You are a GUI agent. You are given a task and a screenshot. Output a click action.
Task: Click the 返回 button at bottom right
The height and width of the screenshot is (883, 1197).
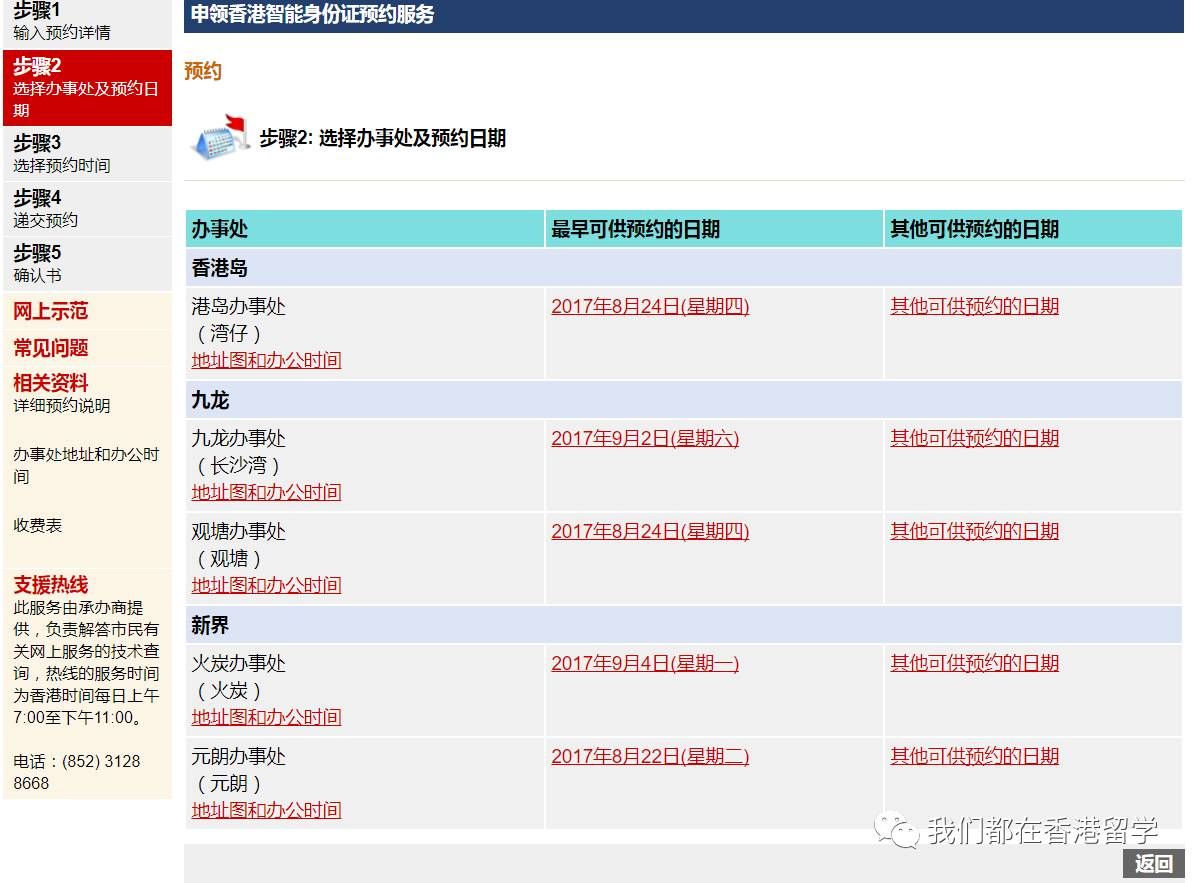(x=1152, y=864)
